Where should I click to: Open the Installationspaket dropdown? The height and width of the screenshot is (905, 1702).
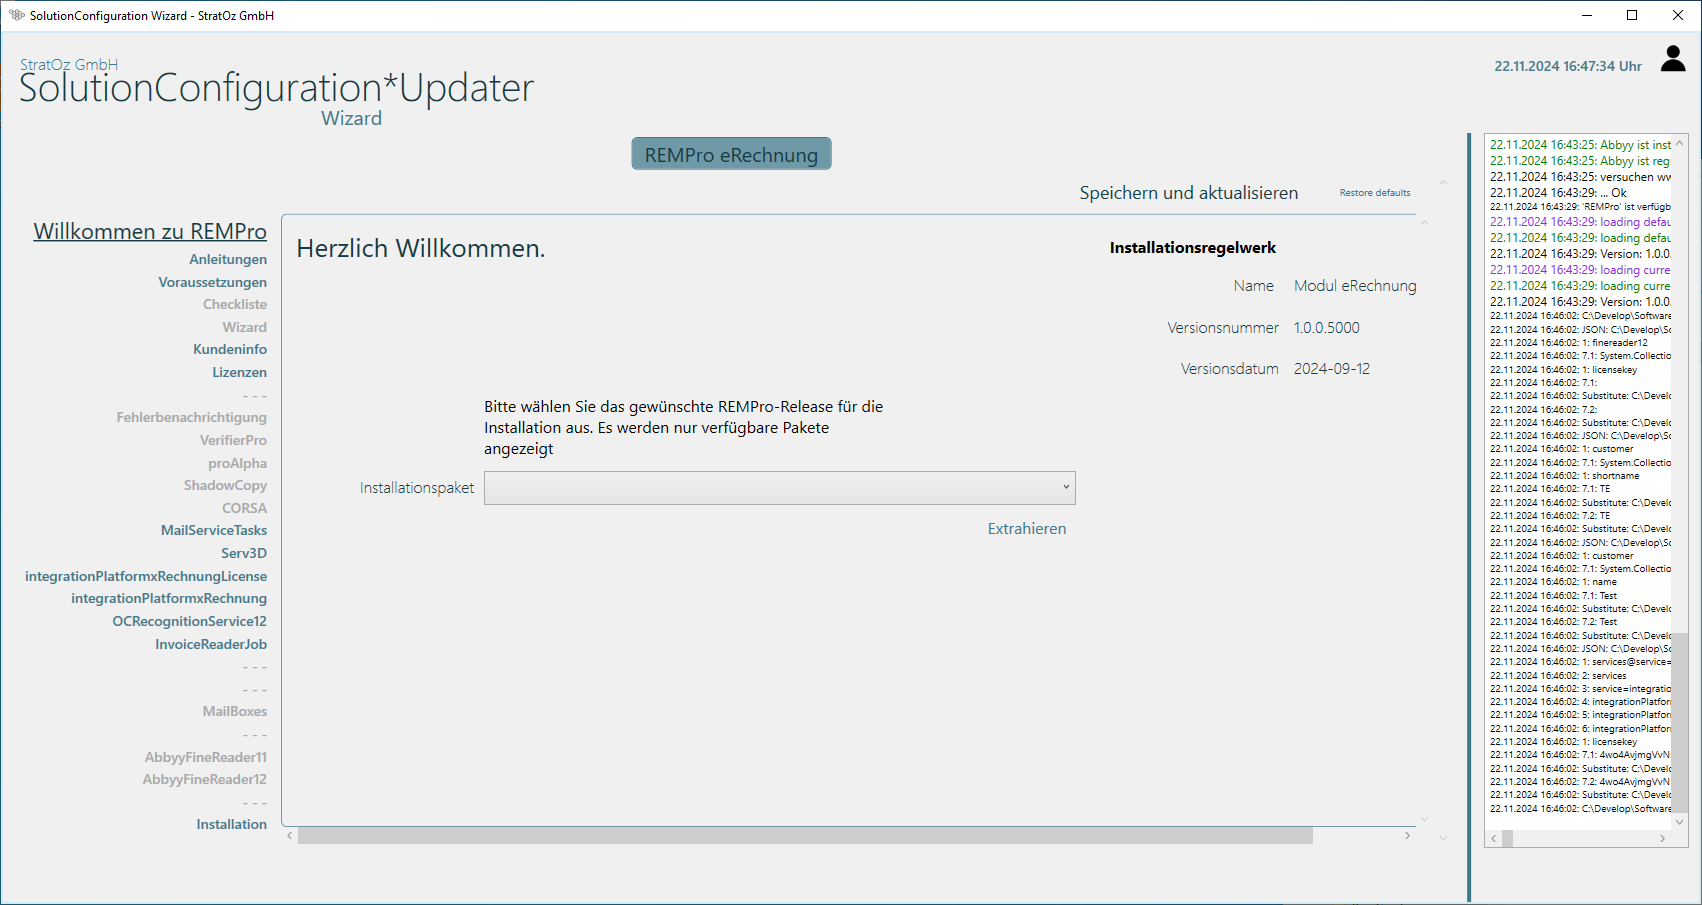click(x=779, y=488)
